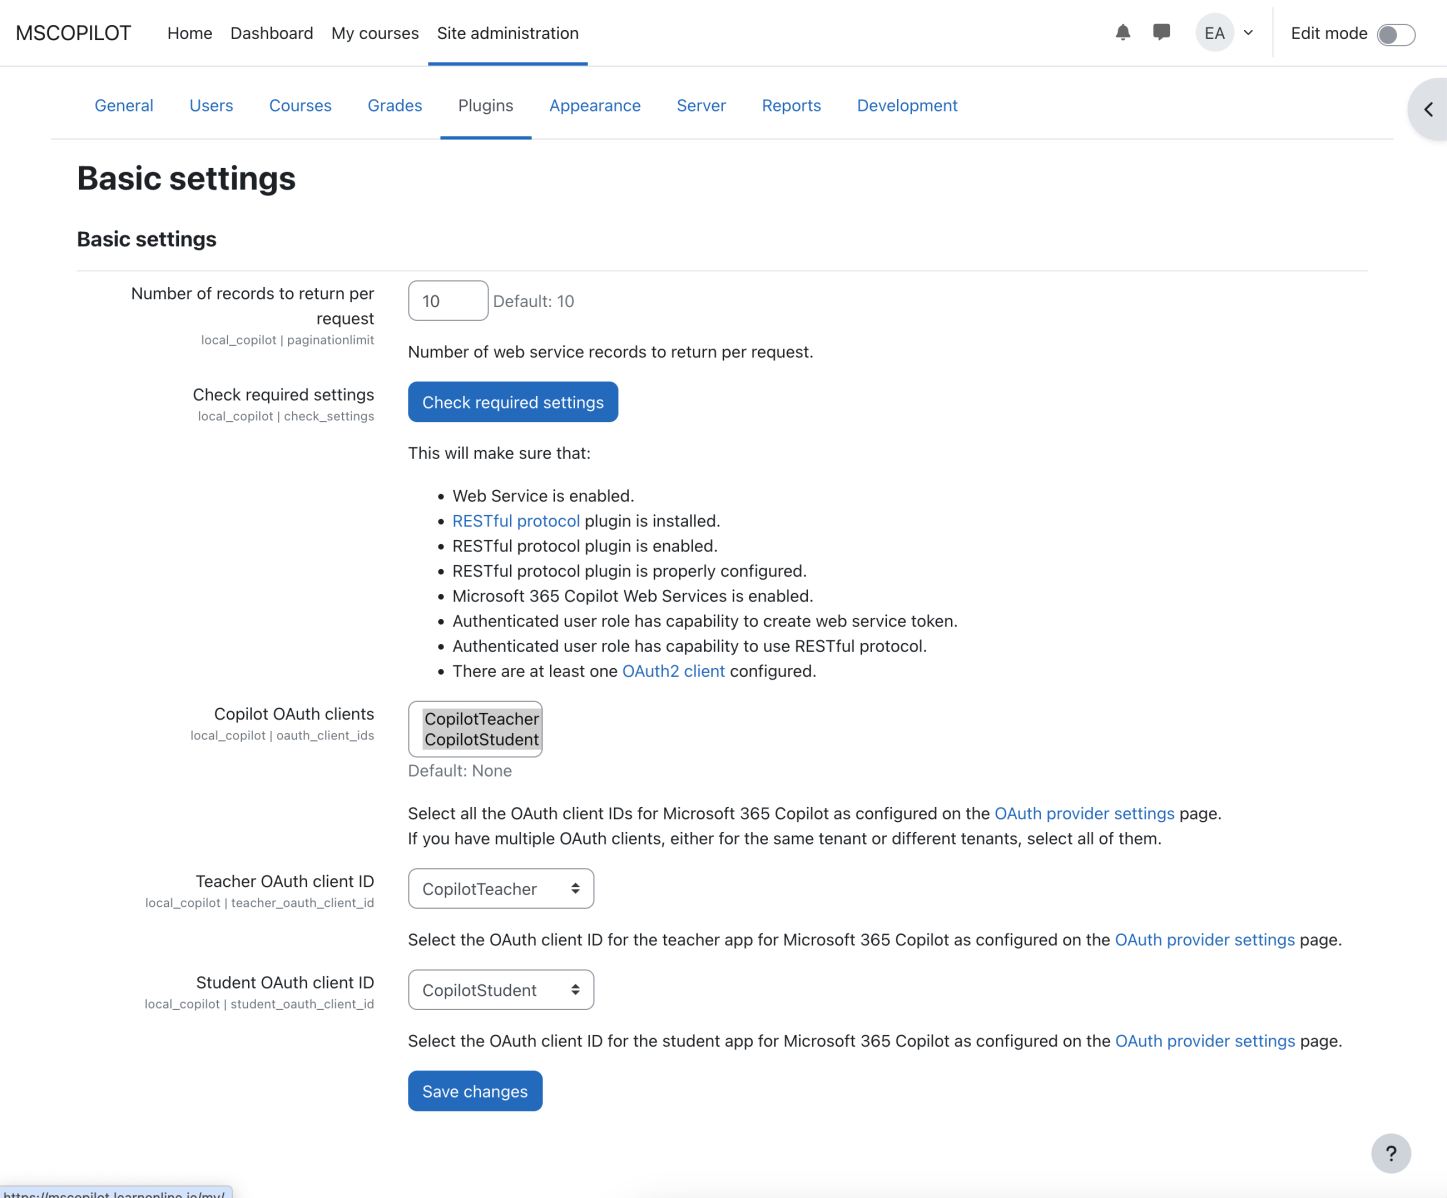
Task: Expand the block drawer arrow icon
Action: [x=1428, y=110]
